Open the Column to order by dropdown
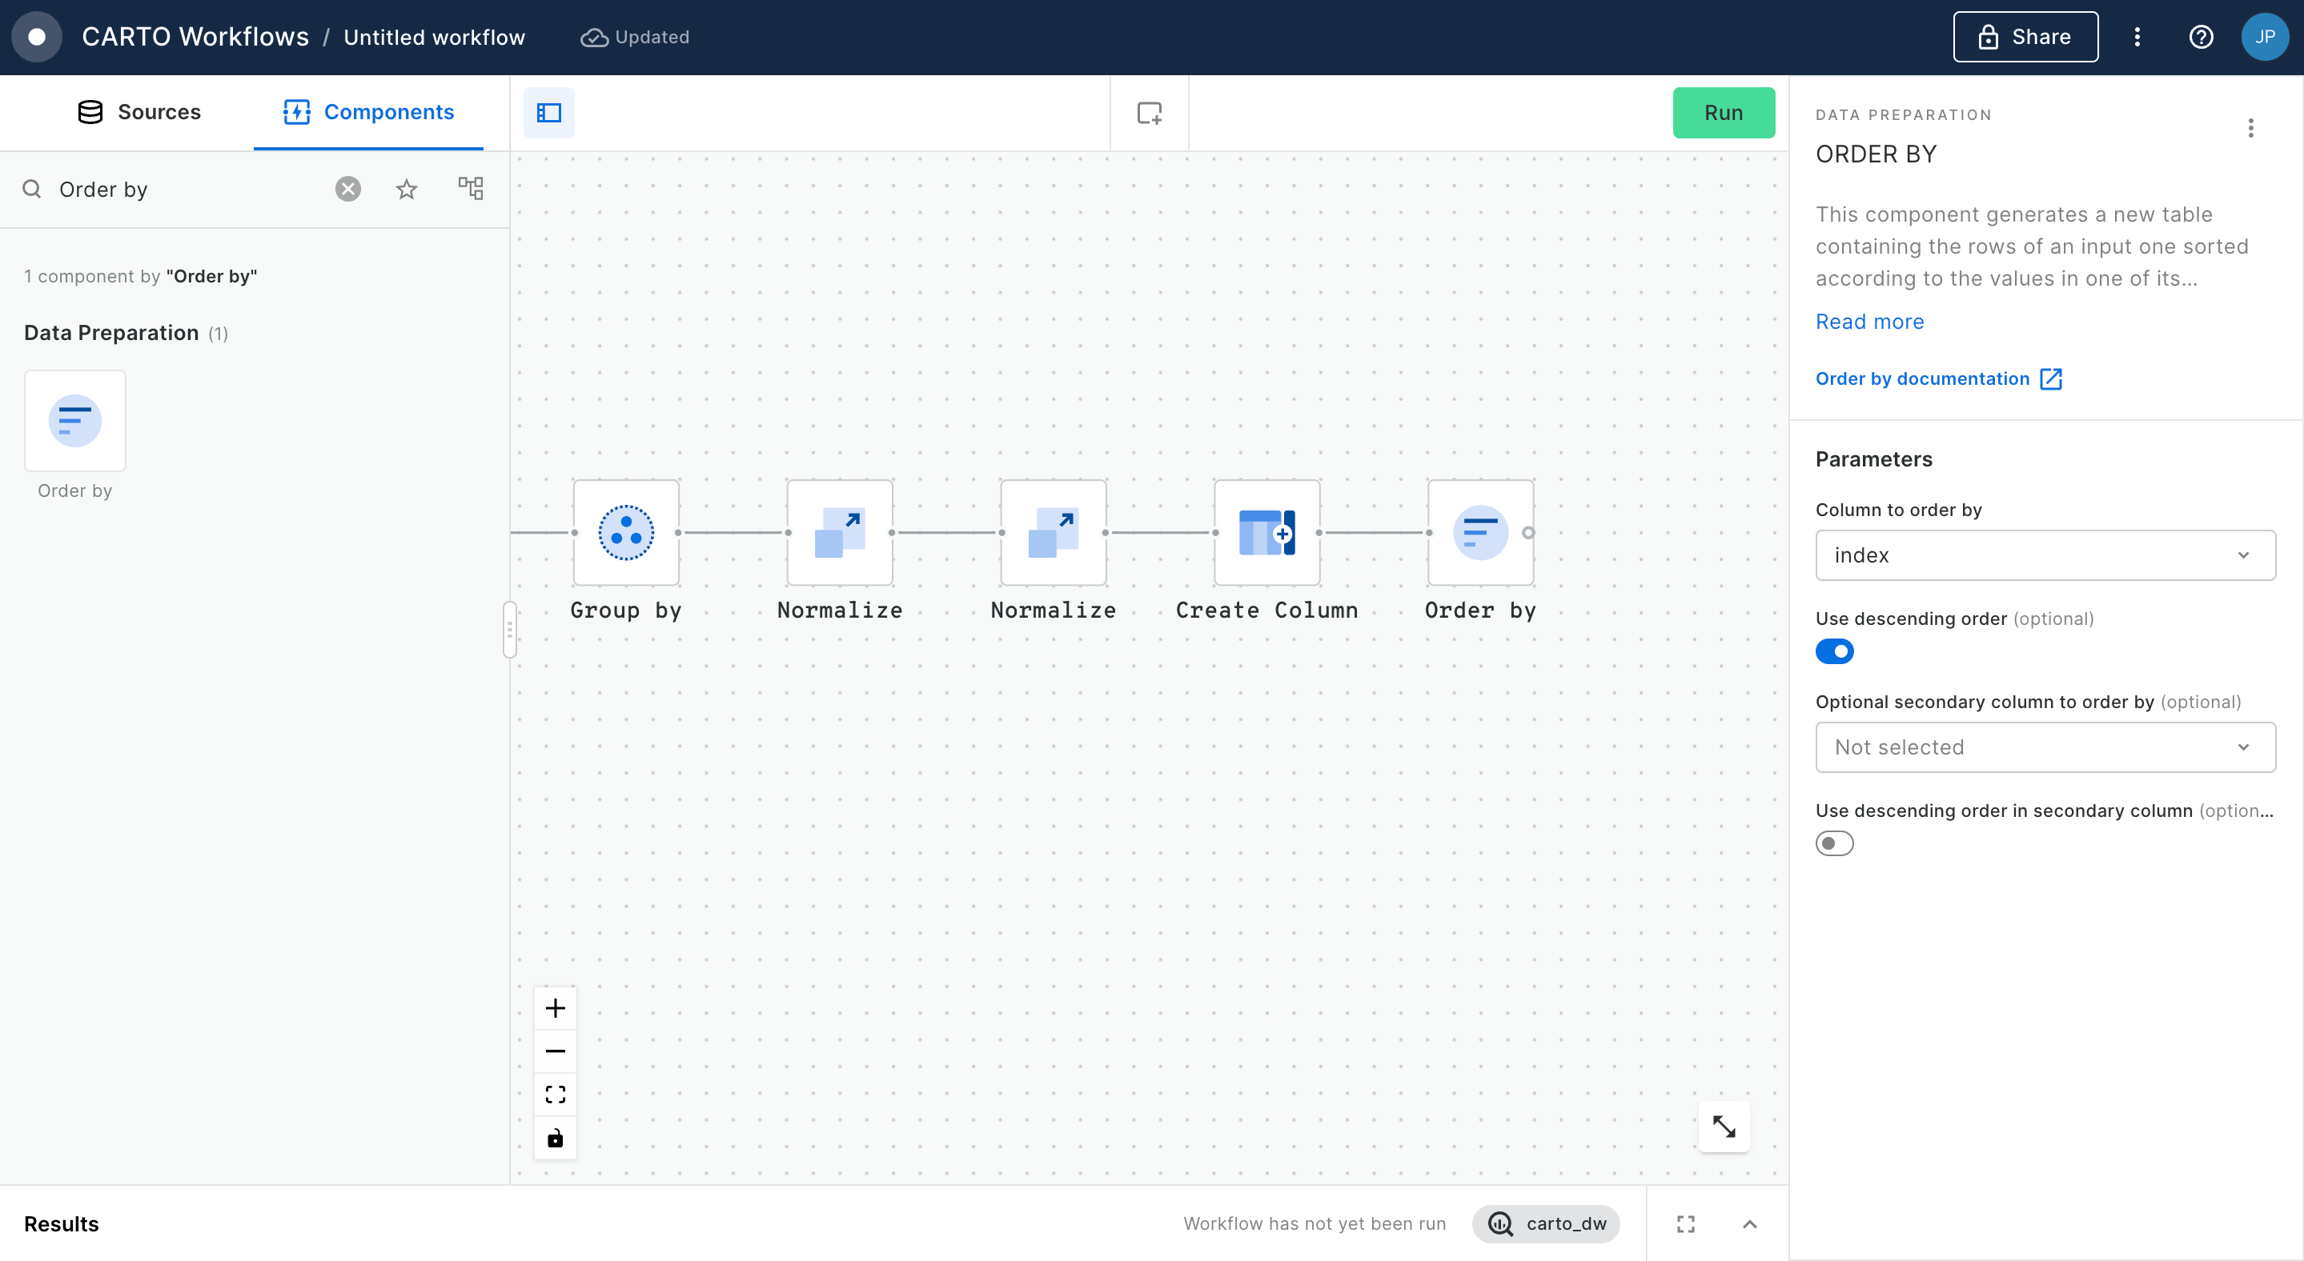Image resolution: width=2304 pixels, height=1261 pixels. coord(2044,555)
